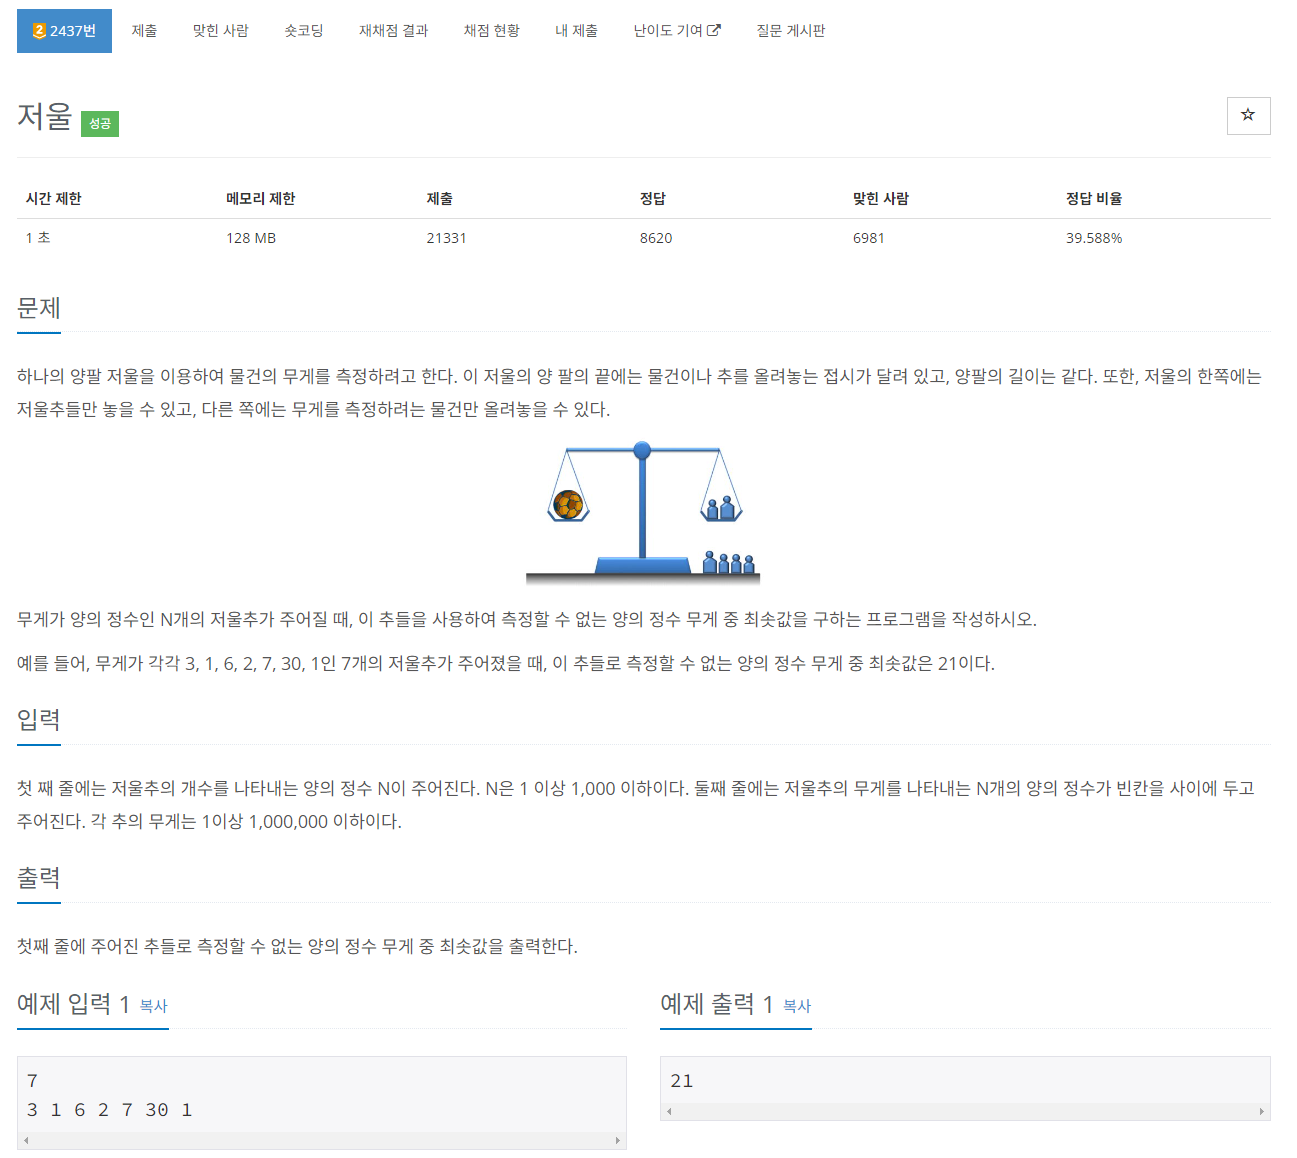The width and height of the screenshot is (1297, 1158).
Task: Click 복사 to copy 예제 입력 1
Action: pos(152,1008)
